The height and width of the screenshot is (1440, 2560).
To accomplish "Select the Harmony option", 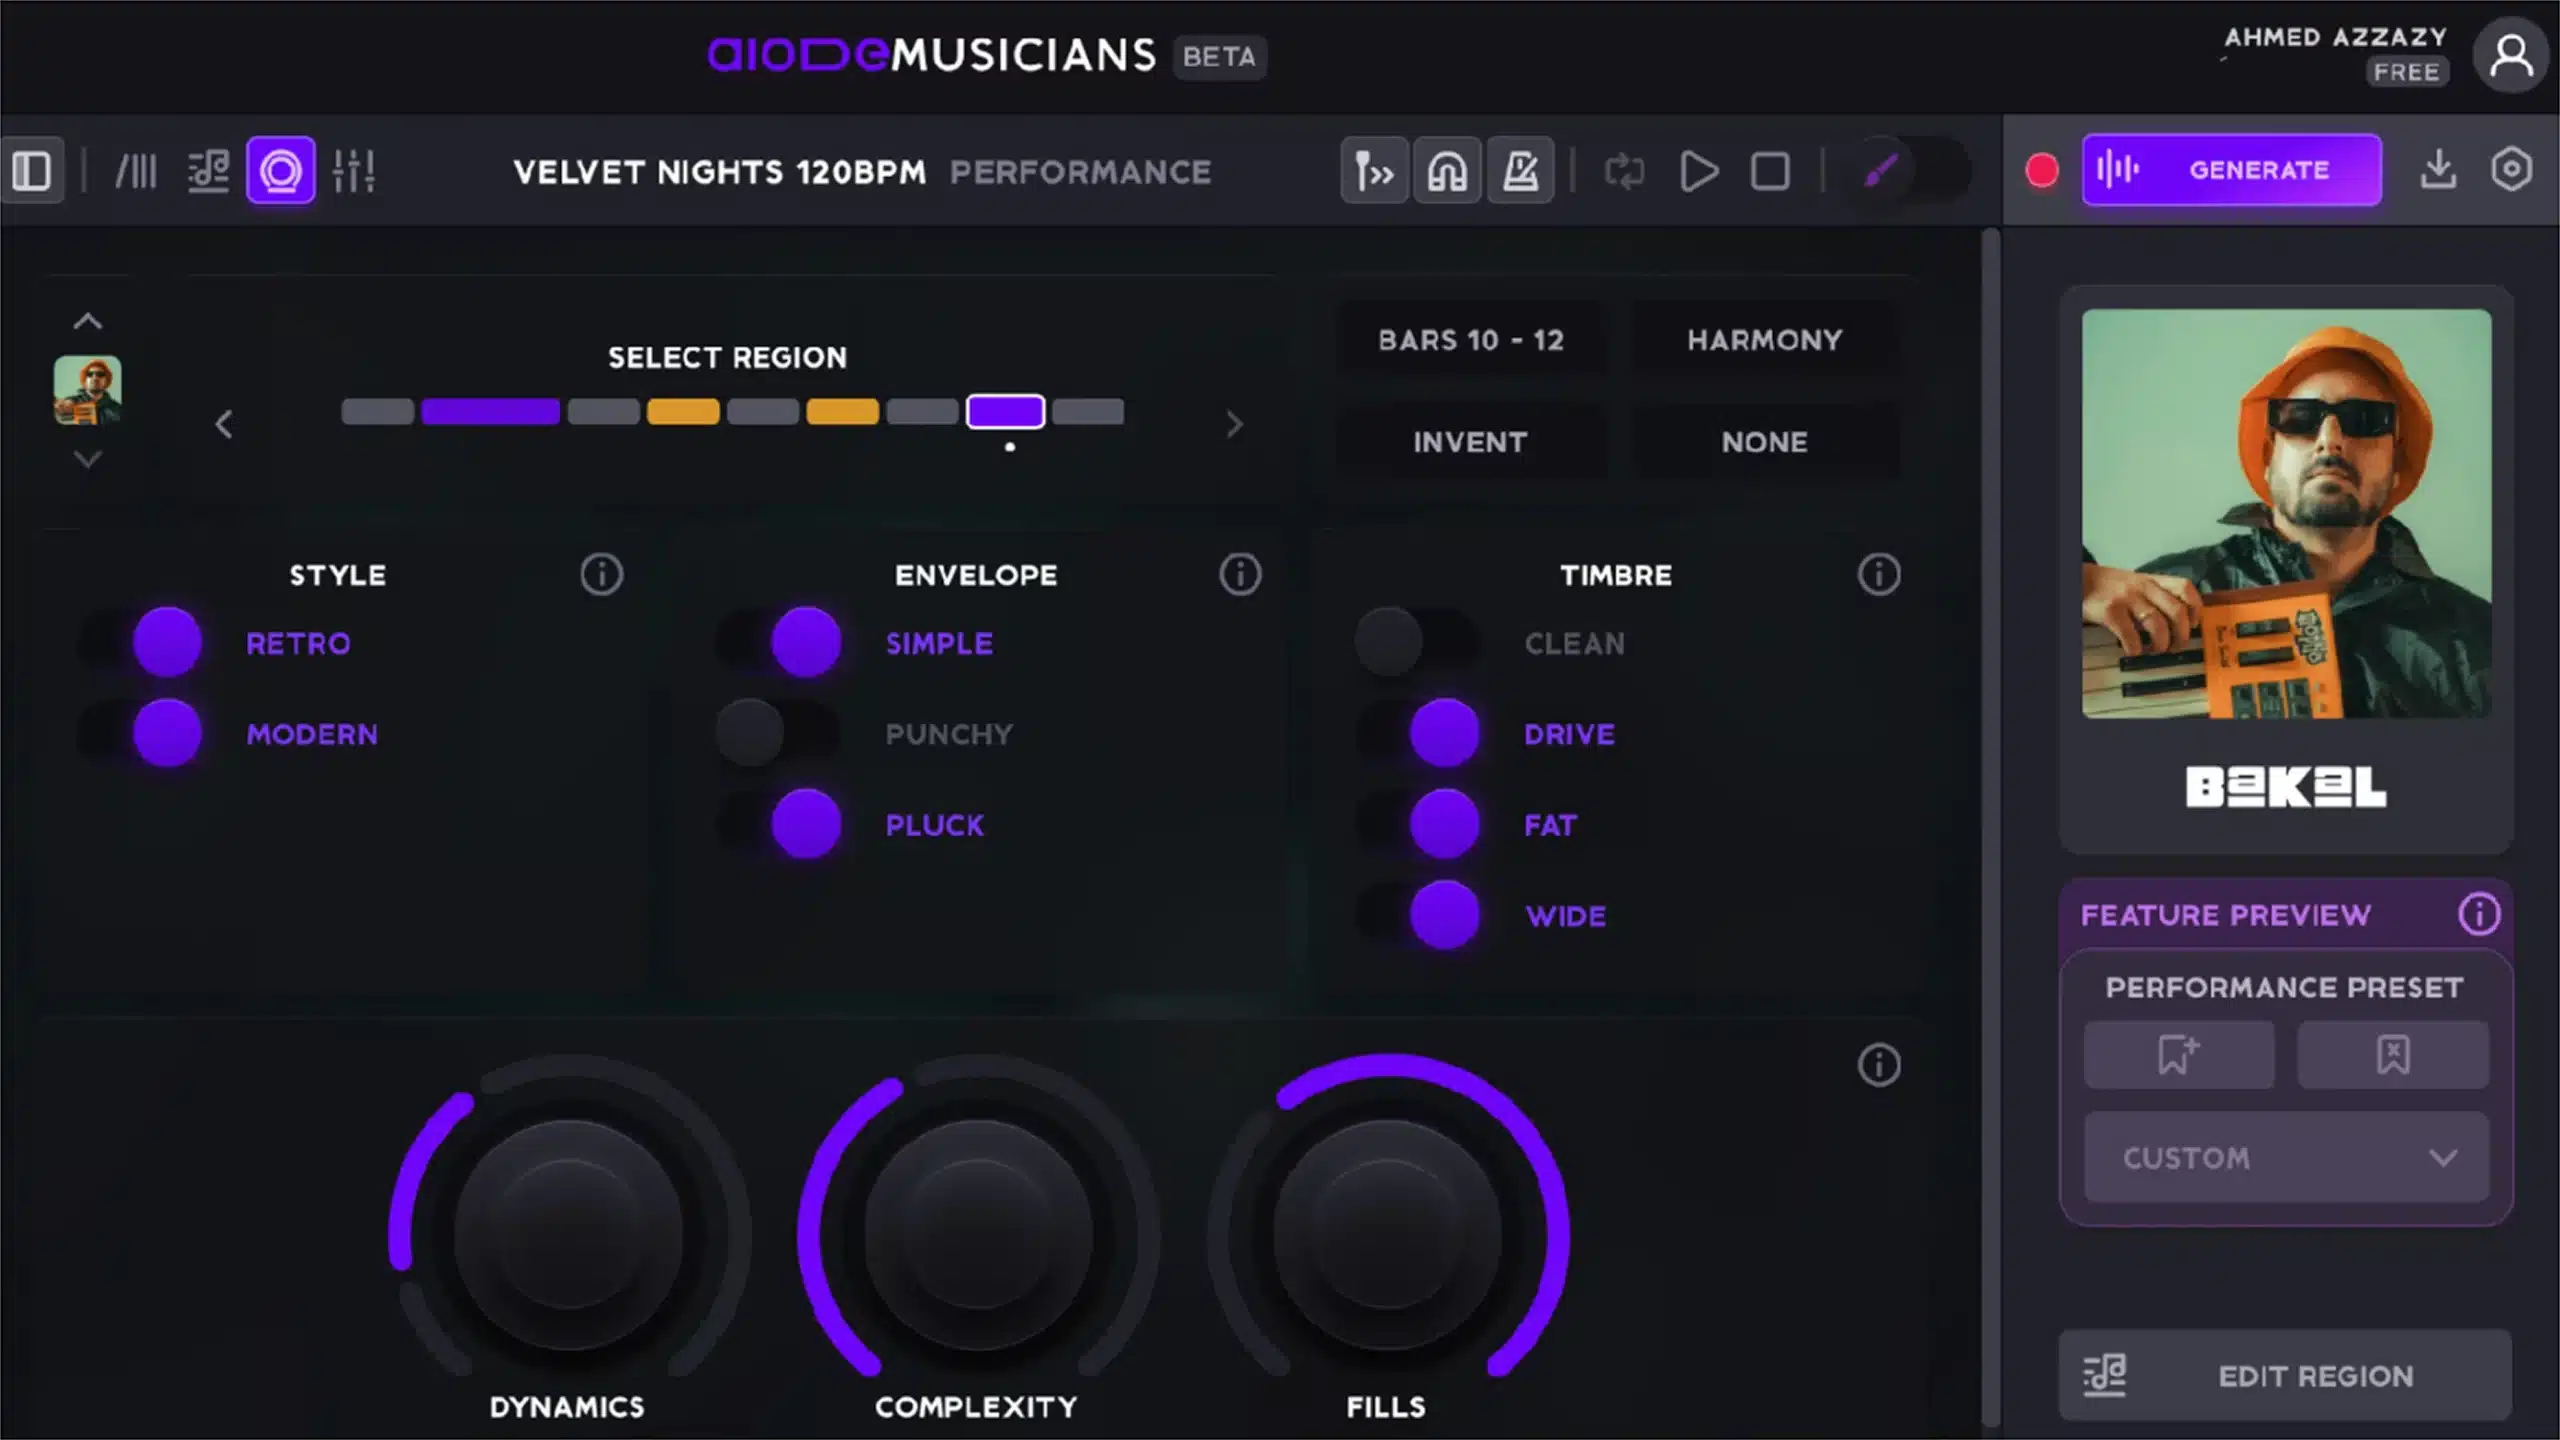I will point(1763,339).
